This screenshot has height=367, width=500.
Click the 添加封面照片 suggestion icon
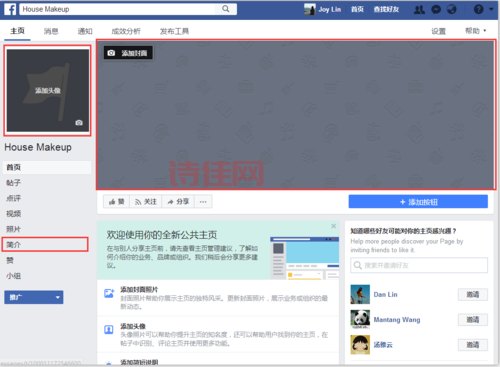tap(109, 294)
